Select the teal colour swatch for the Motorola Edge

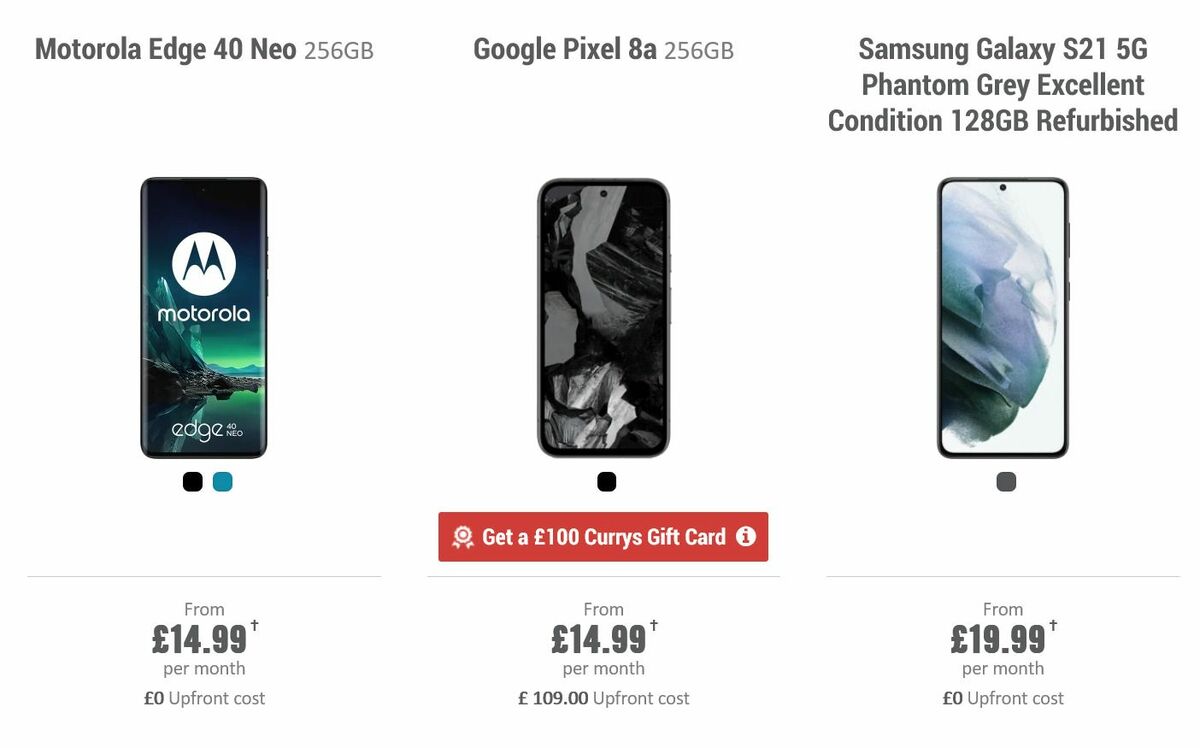220,481
